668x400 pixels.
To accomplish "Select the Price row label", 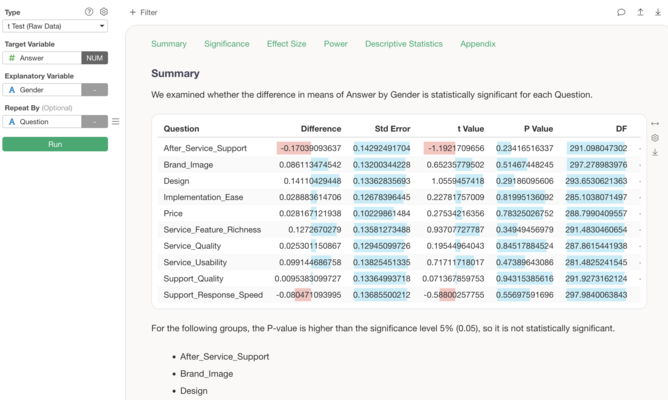I will tap(173, 213).
